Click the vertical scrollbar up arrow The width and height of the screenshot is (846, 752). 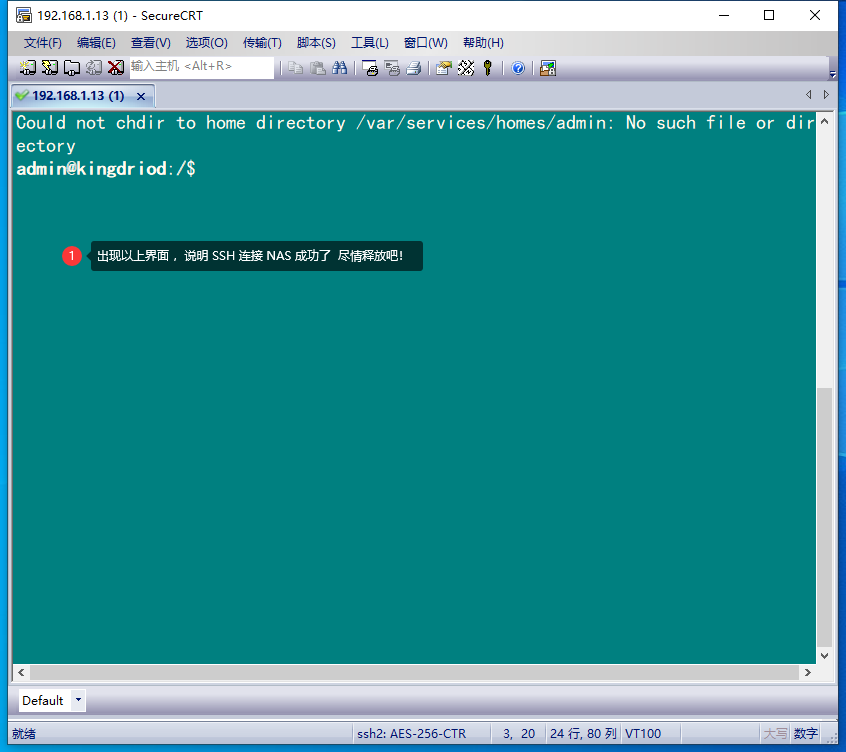click(x=824, y=121)
